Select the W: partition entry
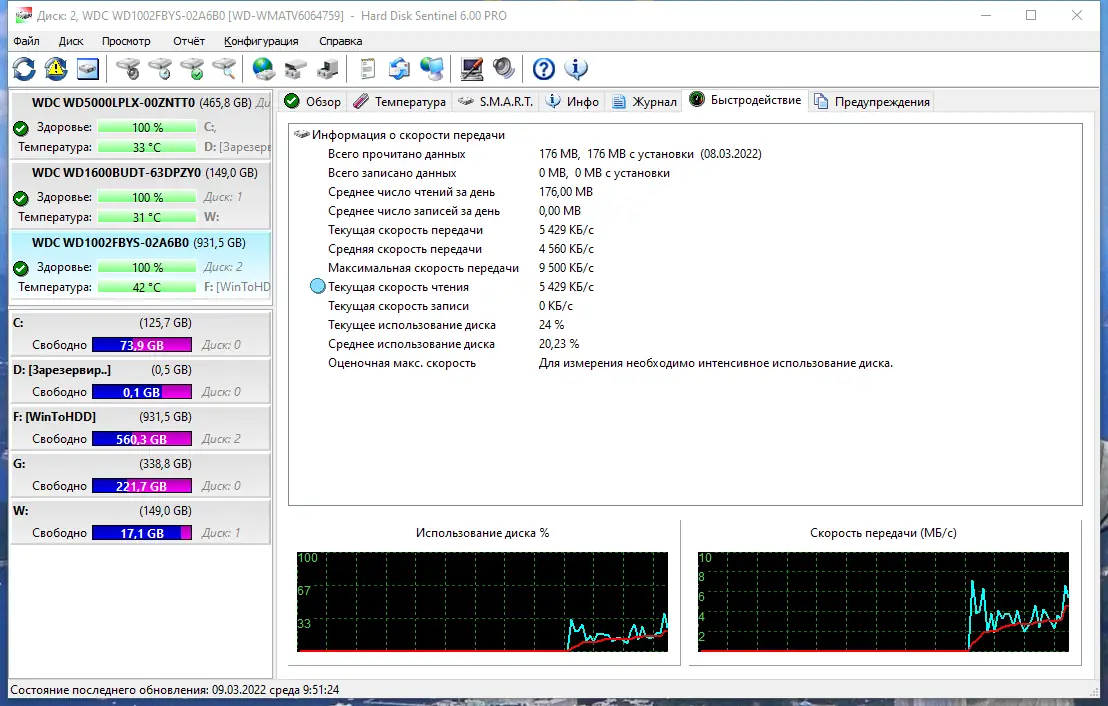Screen dimensions: 1108x706 click(141, 522)
